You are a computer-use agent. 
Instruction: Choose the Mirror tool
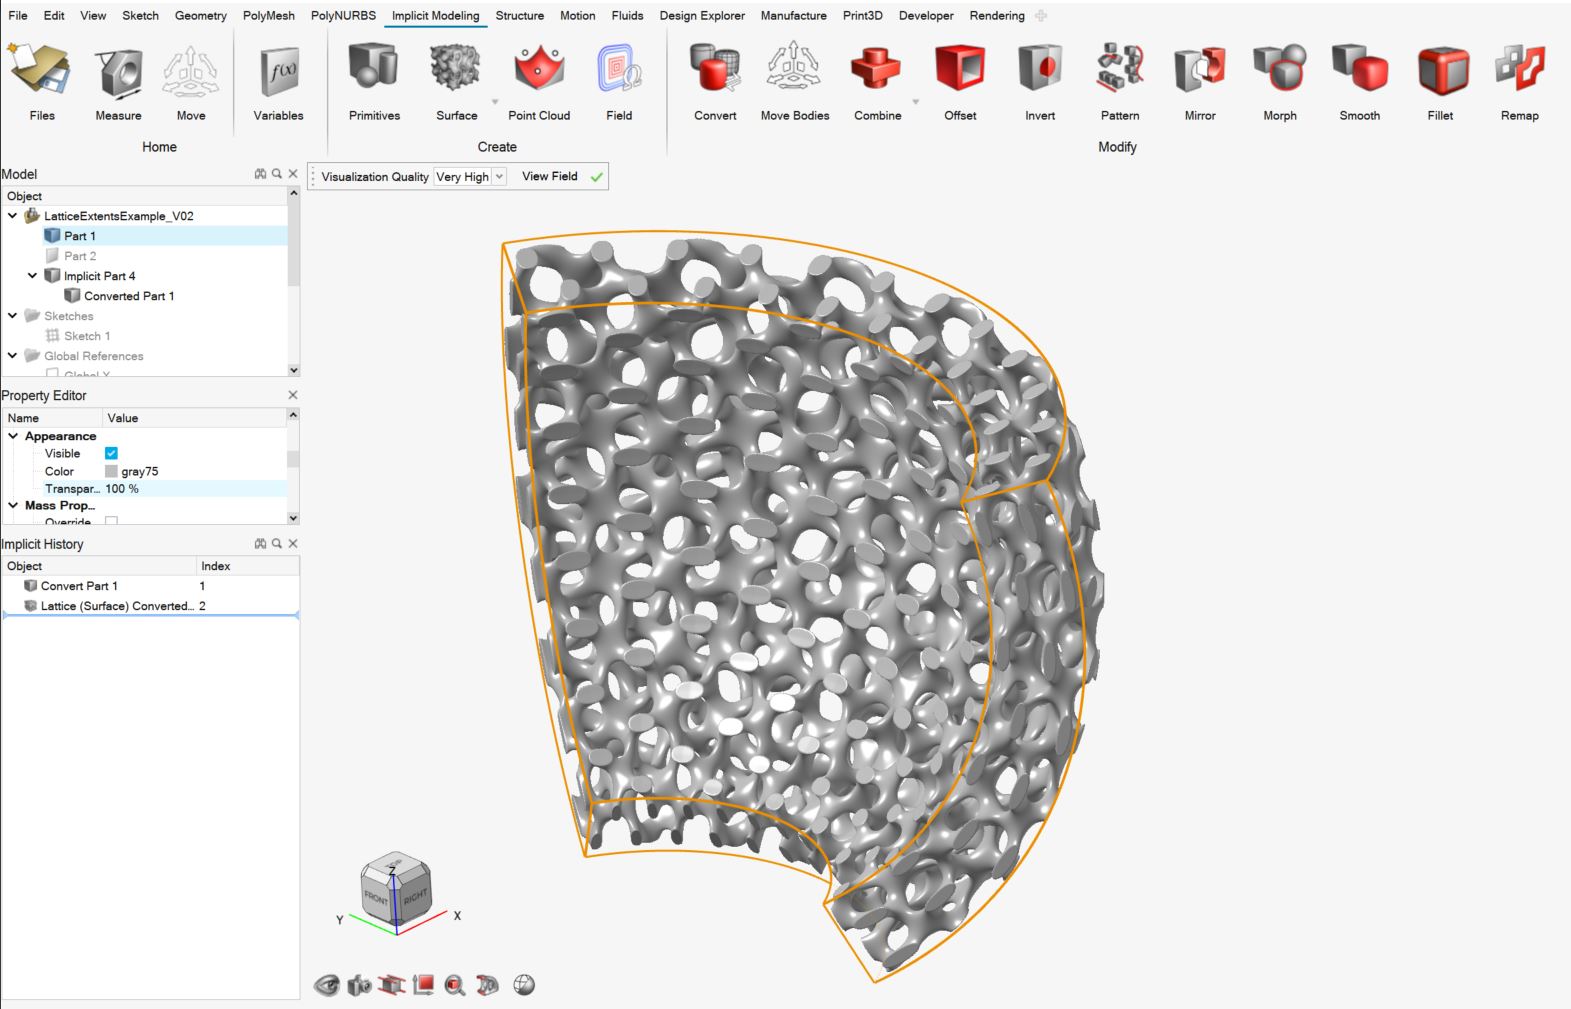[1199, 68]
